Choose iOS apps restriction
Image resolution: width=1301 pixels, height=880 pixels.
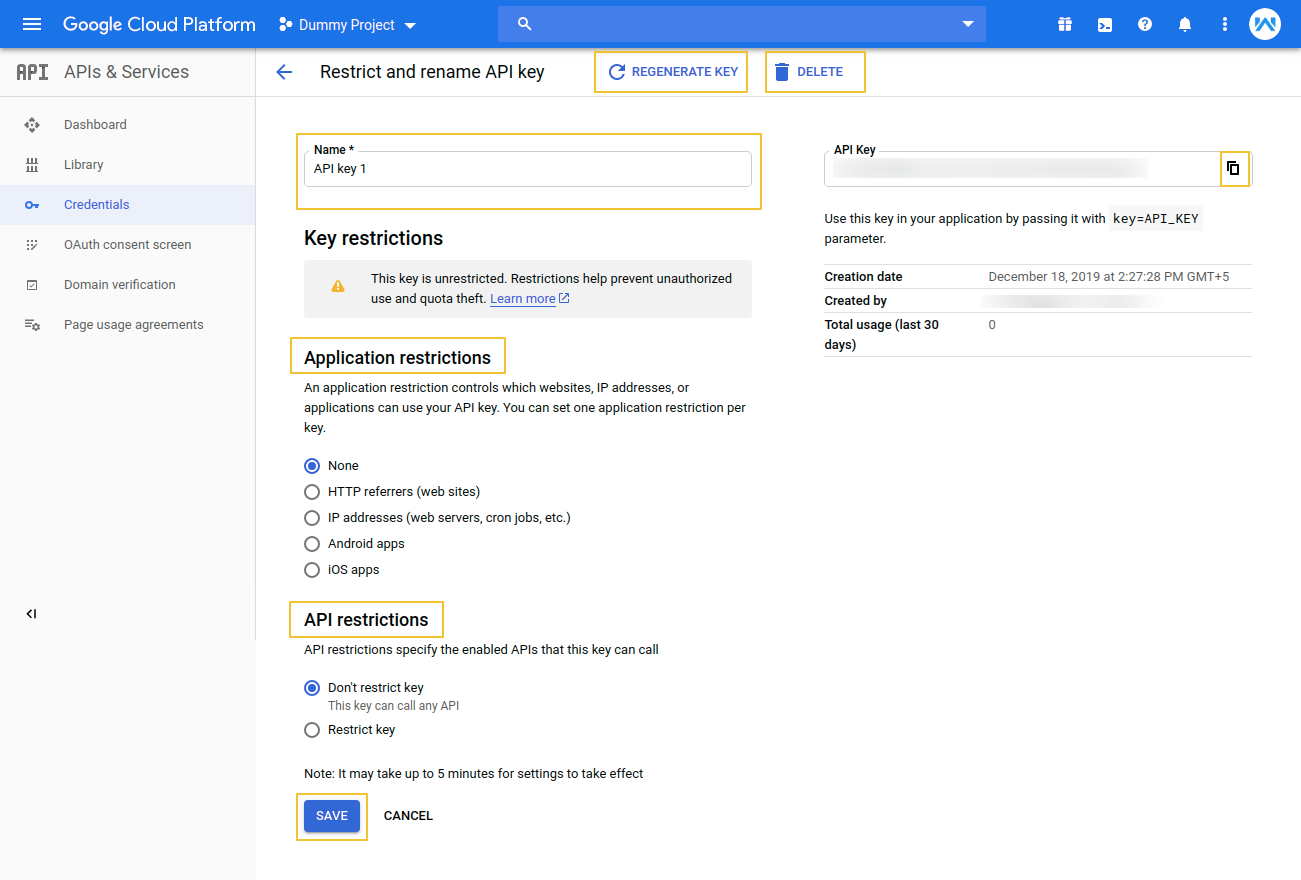(x=312, y=570)
